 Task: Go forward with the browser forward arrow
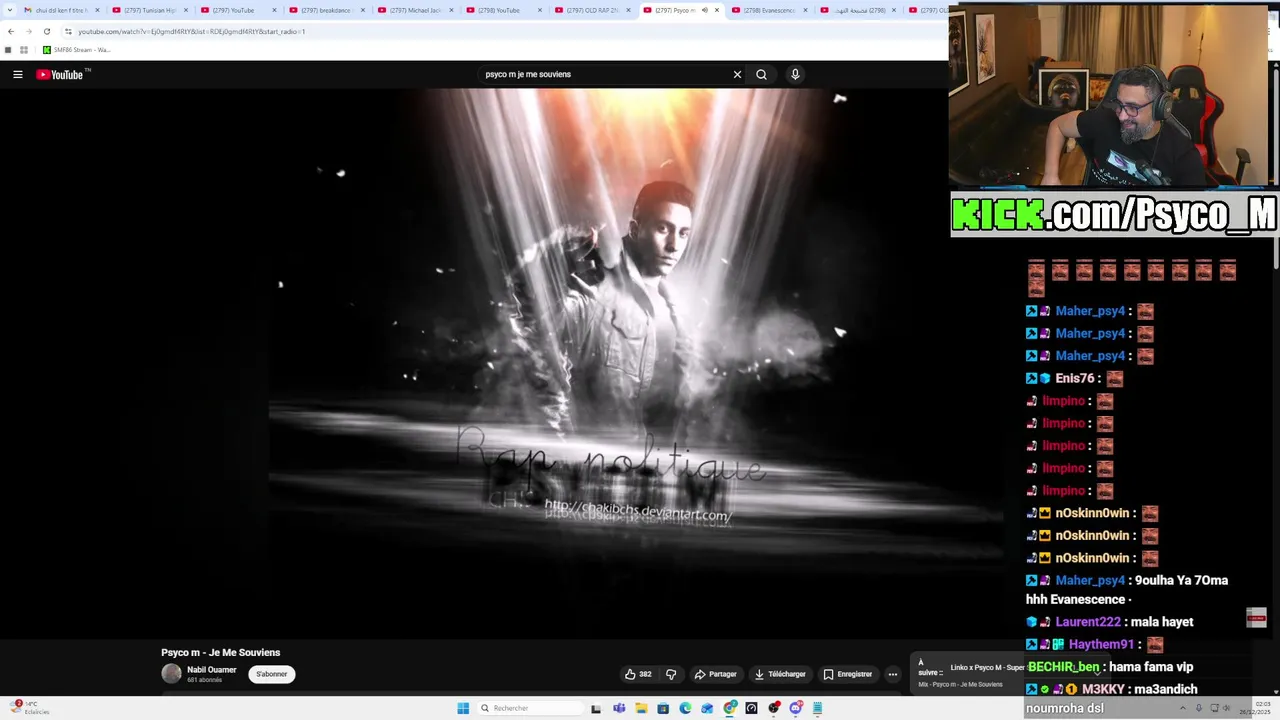tap(28, 31)
